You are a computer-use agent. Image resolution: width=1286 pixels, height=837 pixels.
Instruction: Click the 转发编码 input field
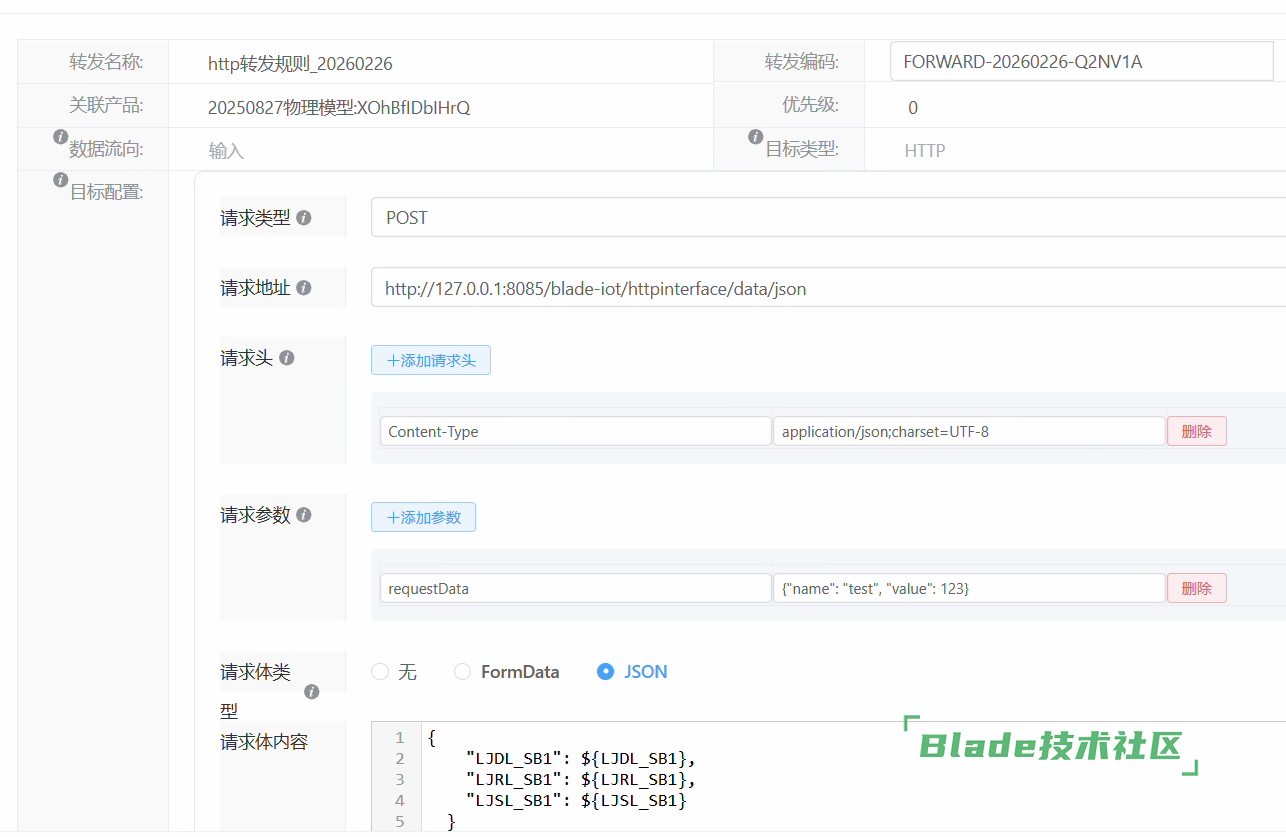[x=1081, y=62]
